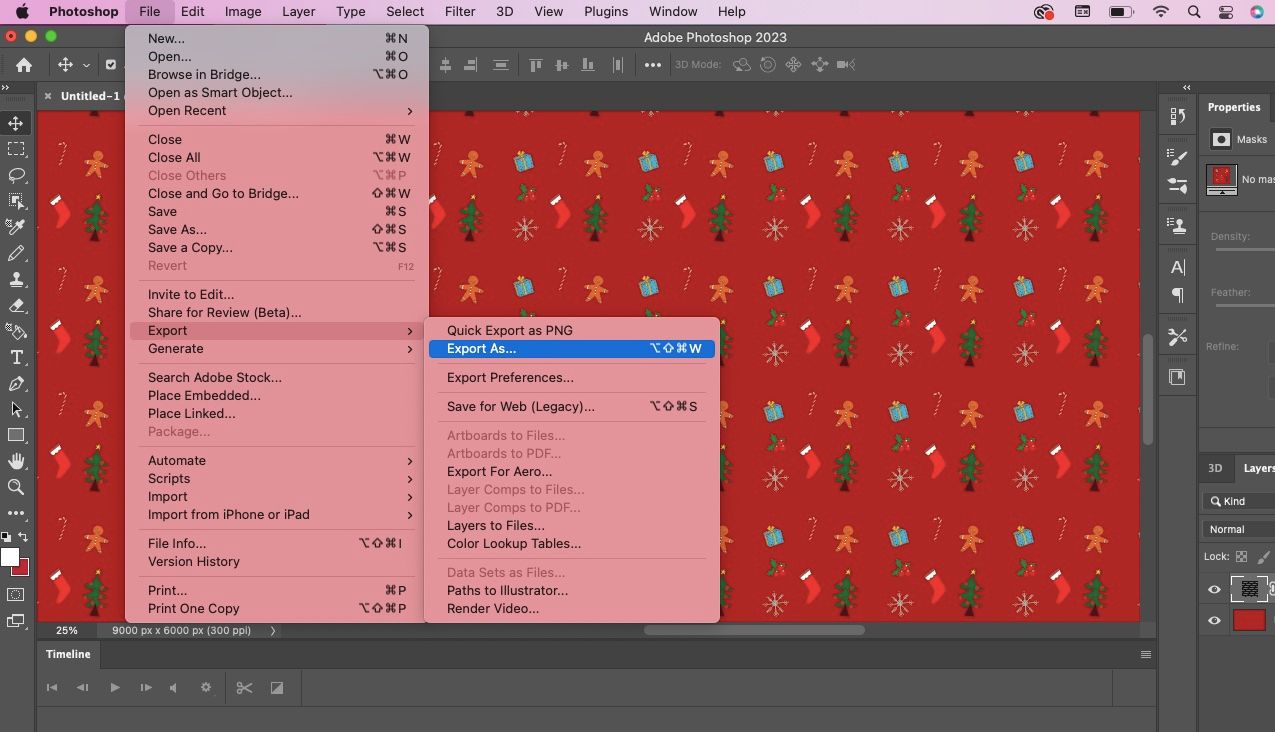
Task: Select the Type tool
Action: (14, 357)
